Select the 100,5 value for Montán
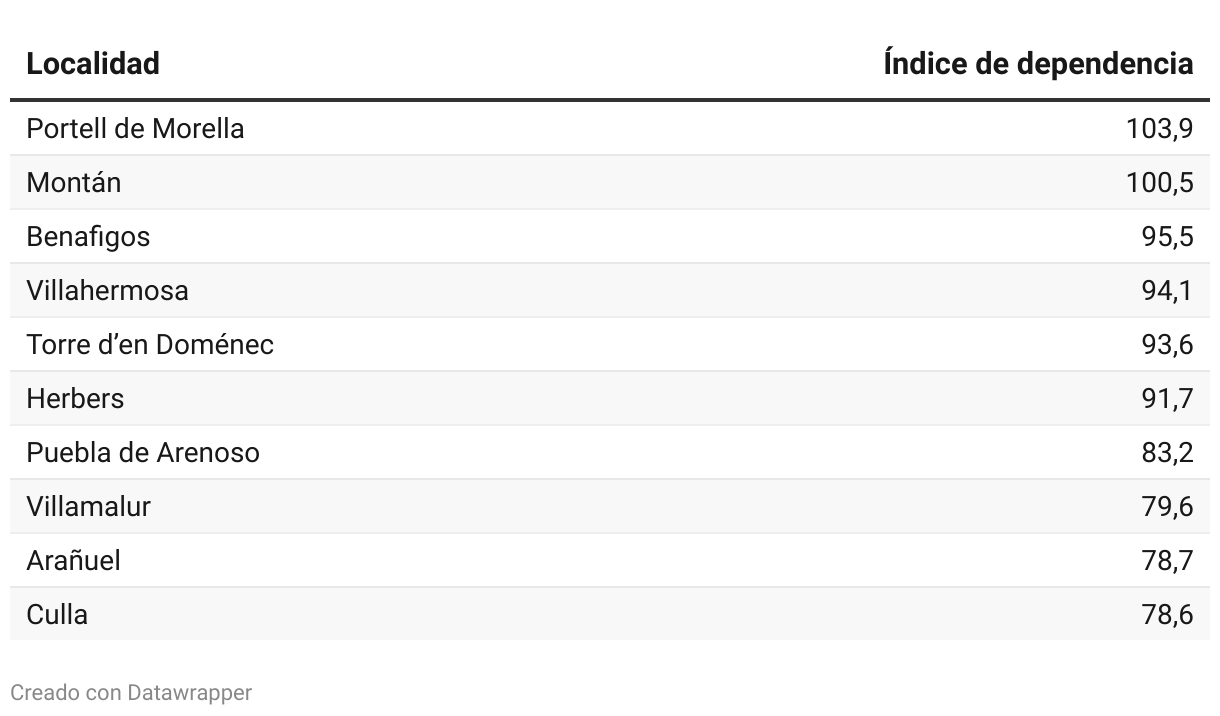The width and height of the screenshot is (1220, 716). 1159,183
